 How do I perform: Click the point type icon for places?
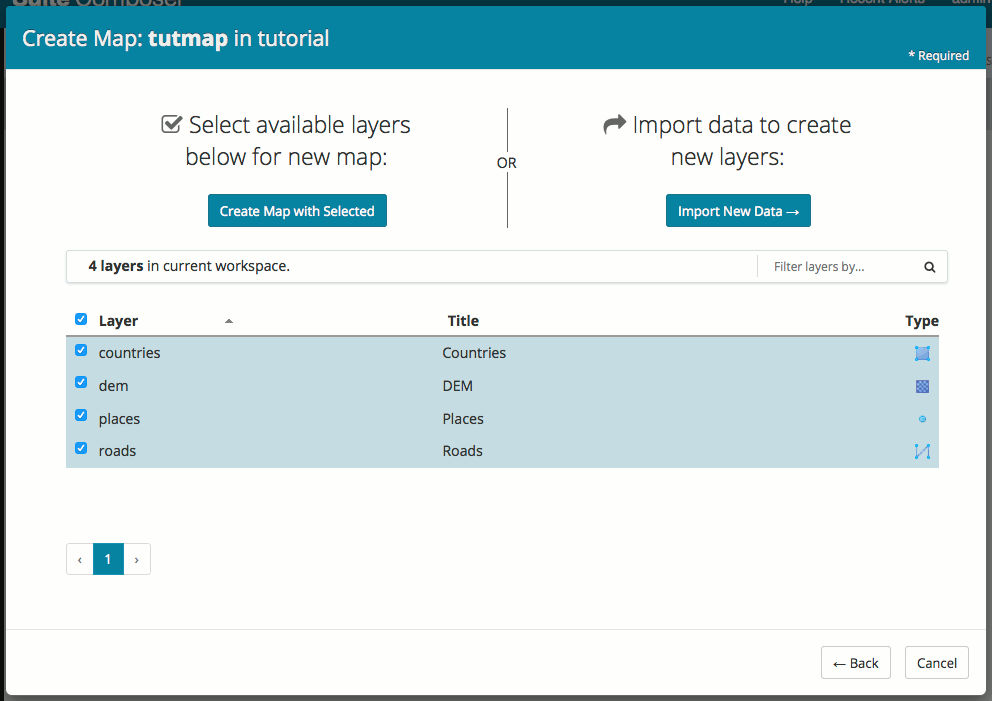click(x=922, y=419)
